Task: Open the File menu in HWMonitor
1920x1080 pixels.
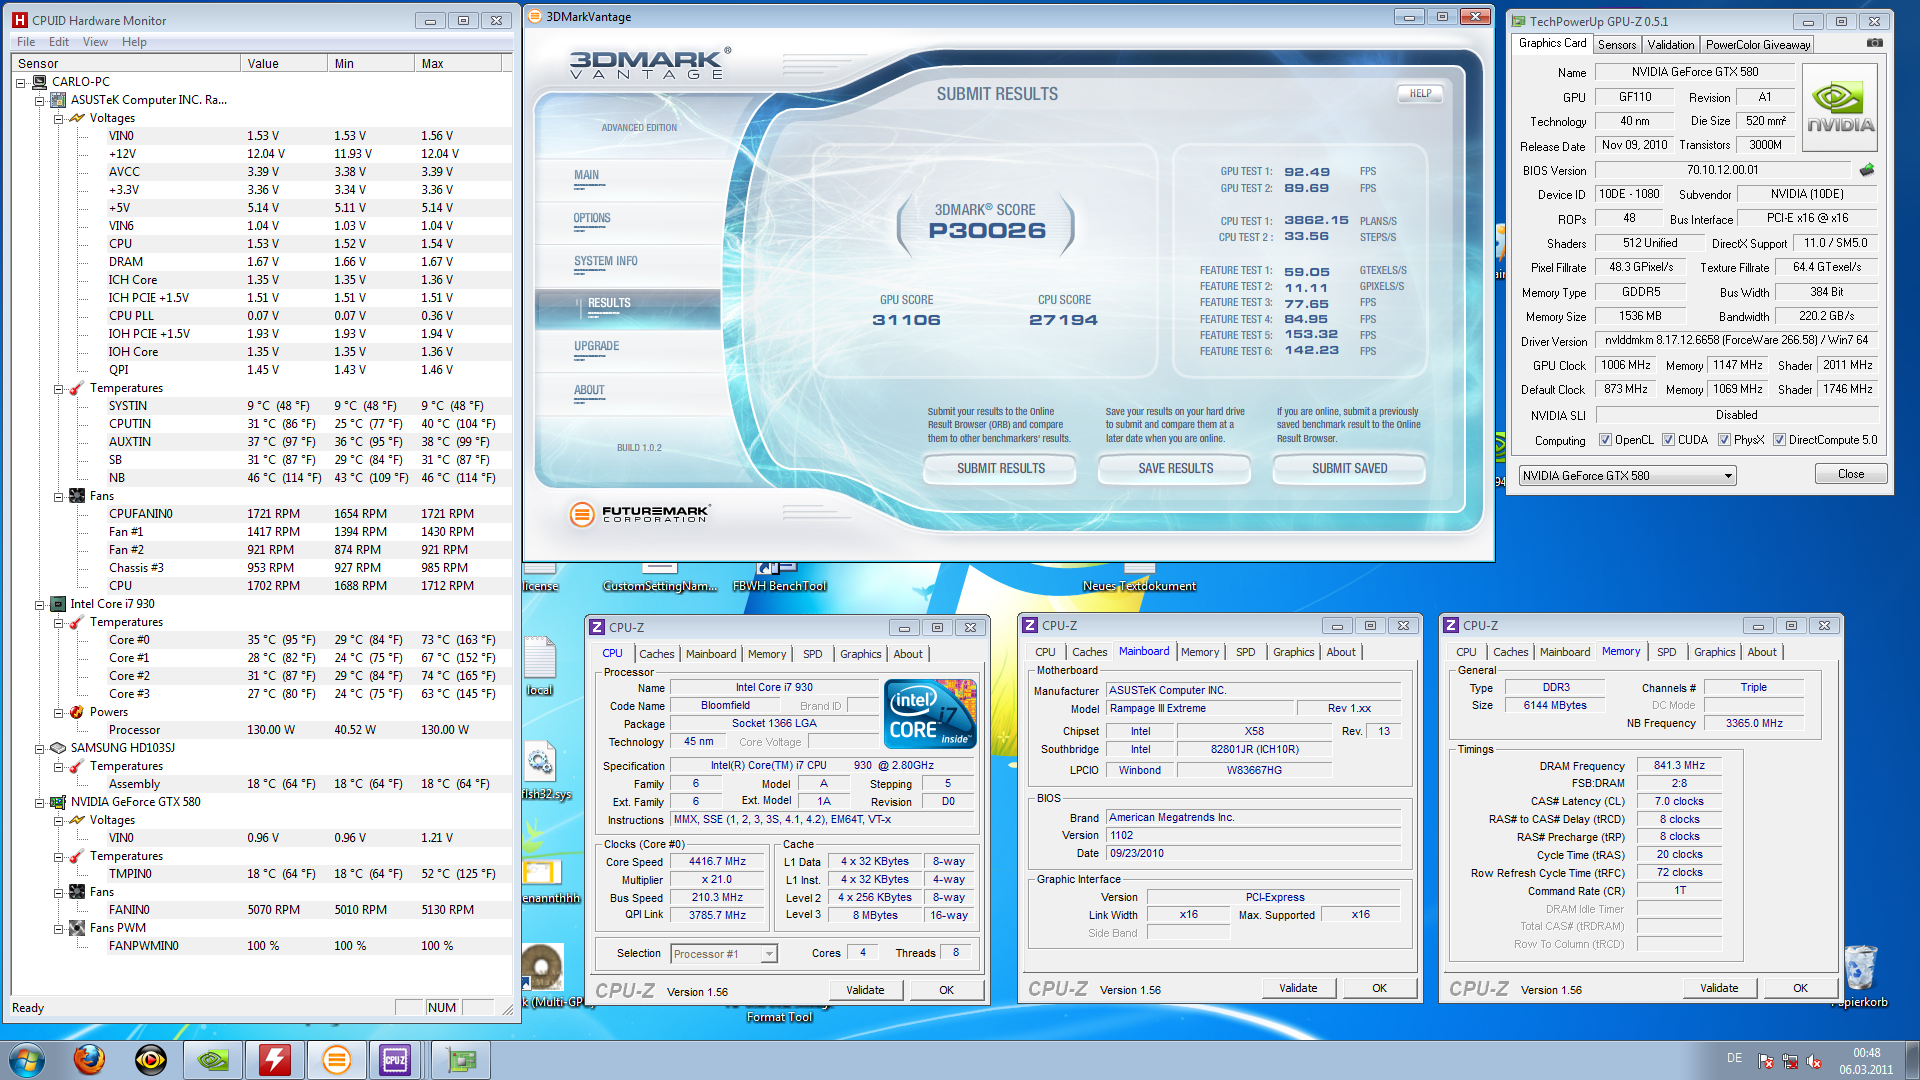Action: 26,42
